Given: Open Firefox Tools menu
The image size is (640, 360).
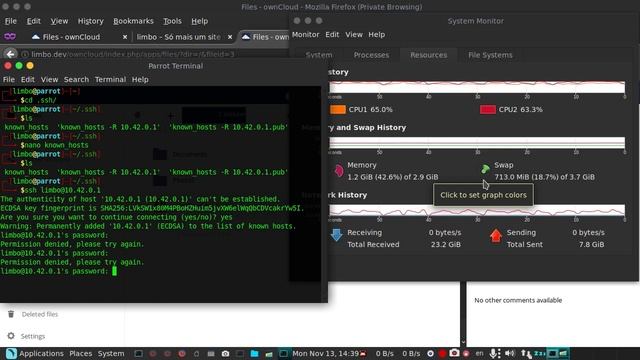Looking at the screenshot, I should coord(172,21).
